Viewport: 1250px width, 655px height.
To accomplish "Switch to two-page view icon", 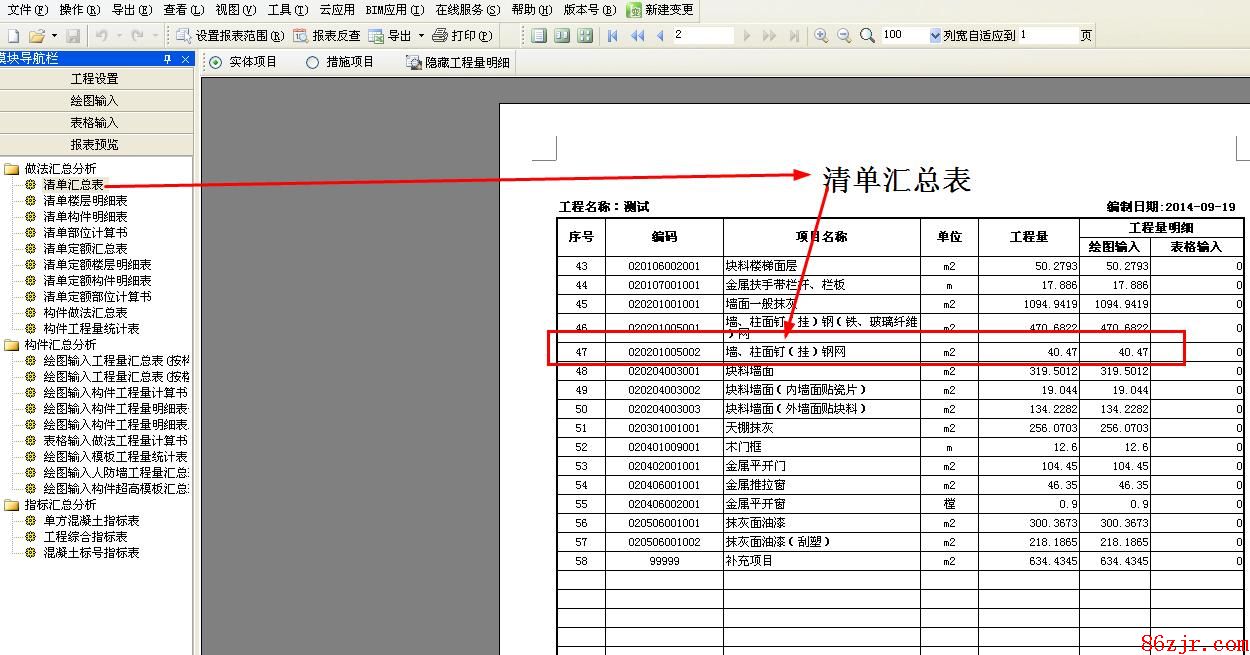I will tap(562, 36).
